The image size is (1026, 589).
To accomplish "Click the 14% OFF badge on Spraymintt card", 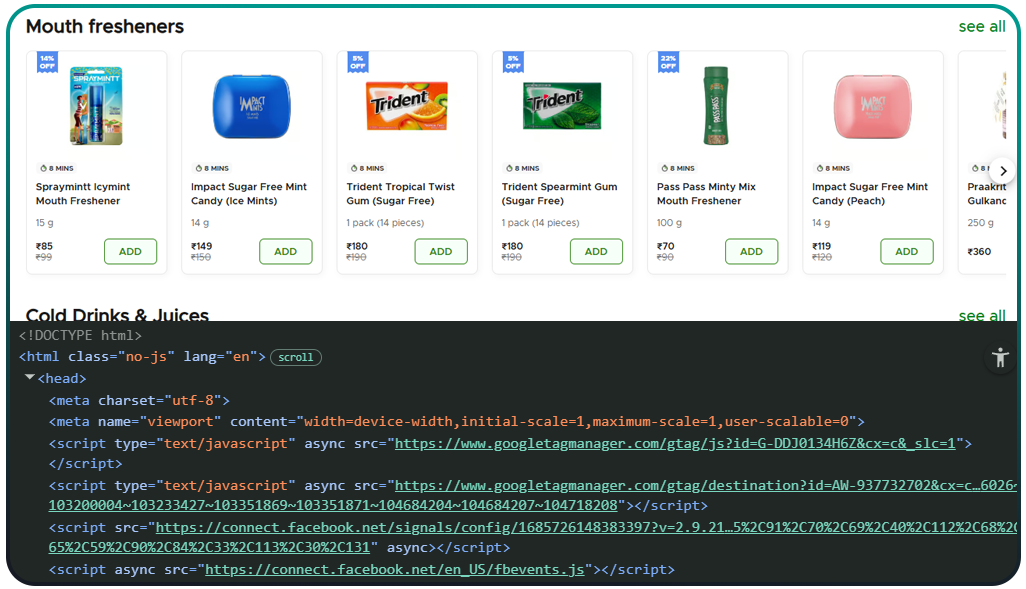I will [x=48, y=62].
